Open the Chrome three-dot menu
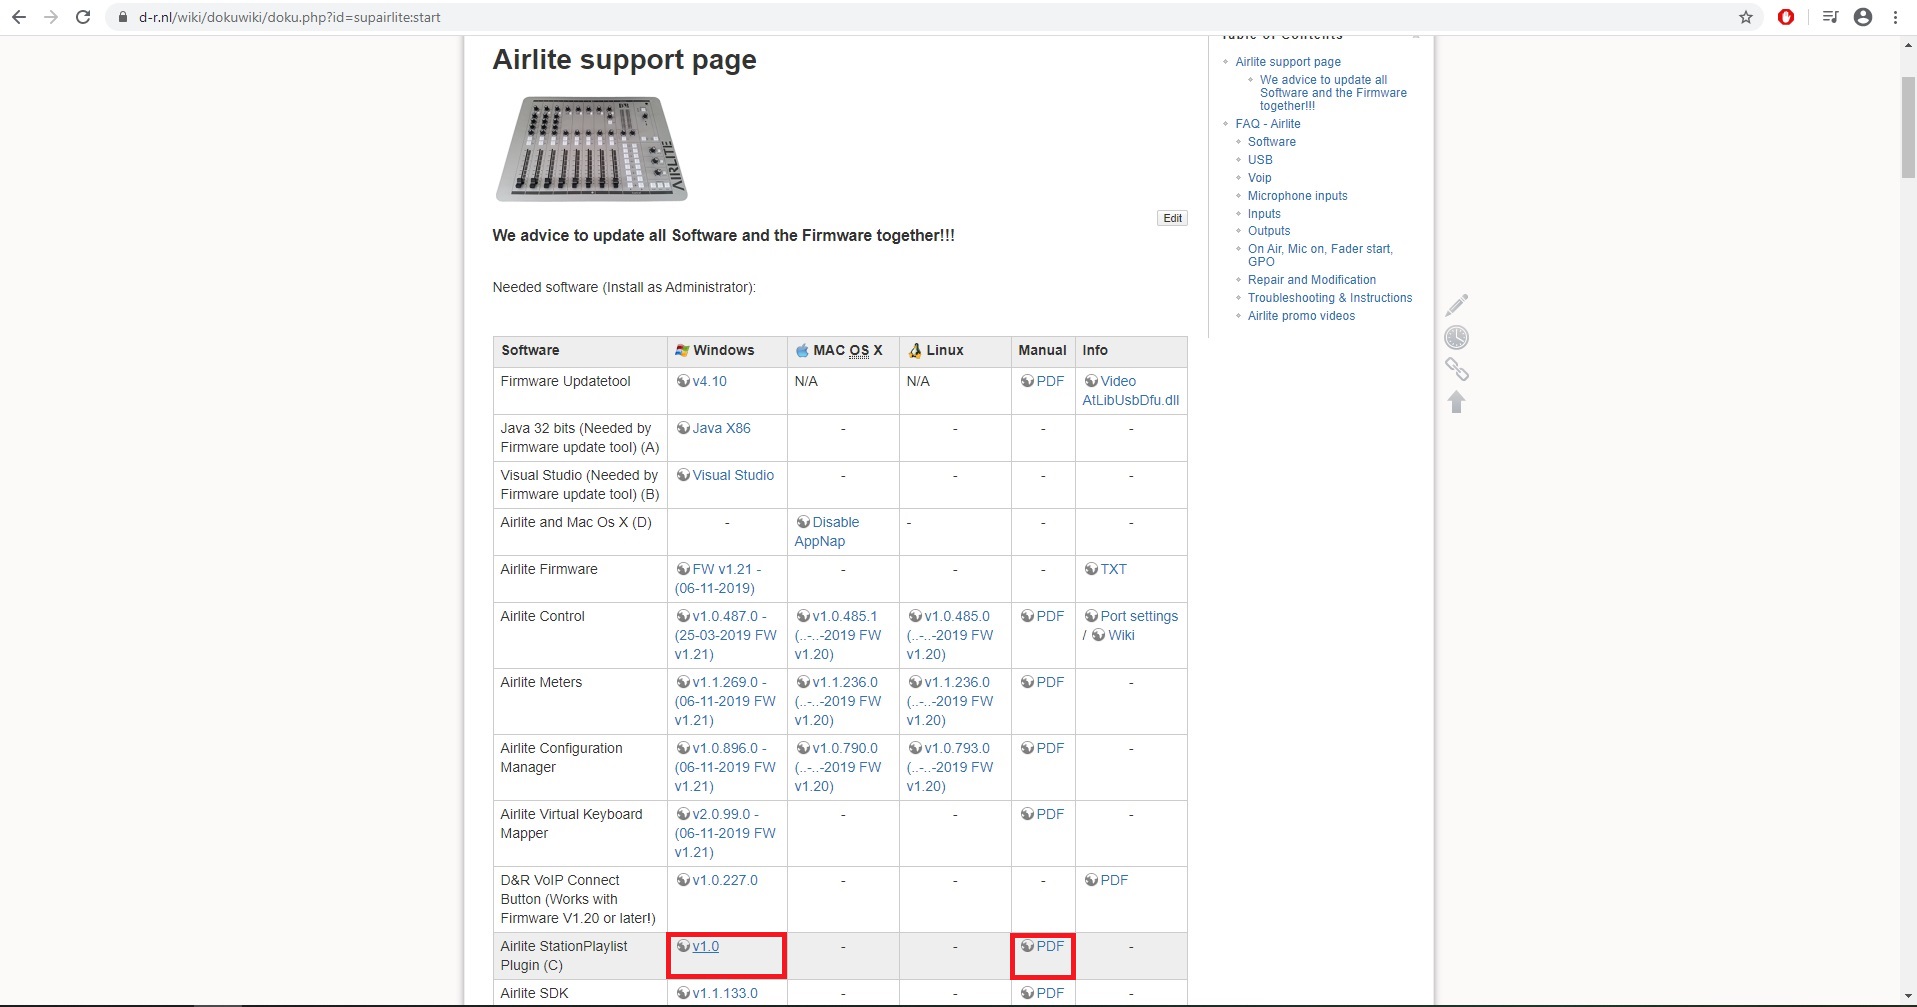The image size is (1917, 1007). [1895, 17]
